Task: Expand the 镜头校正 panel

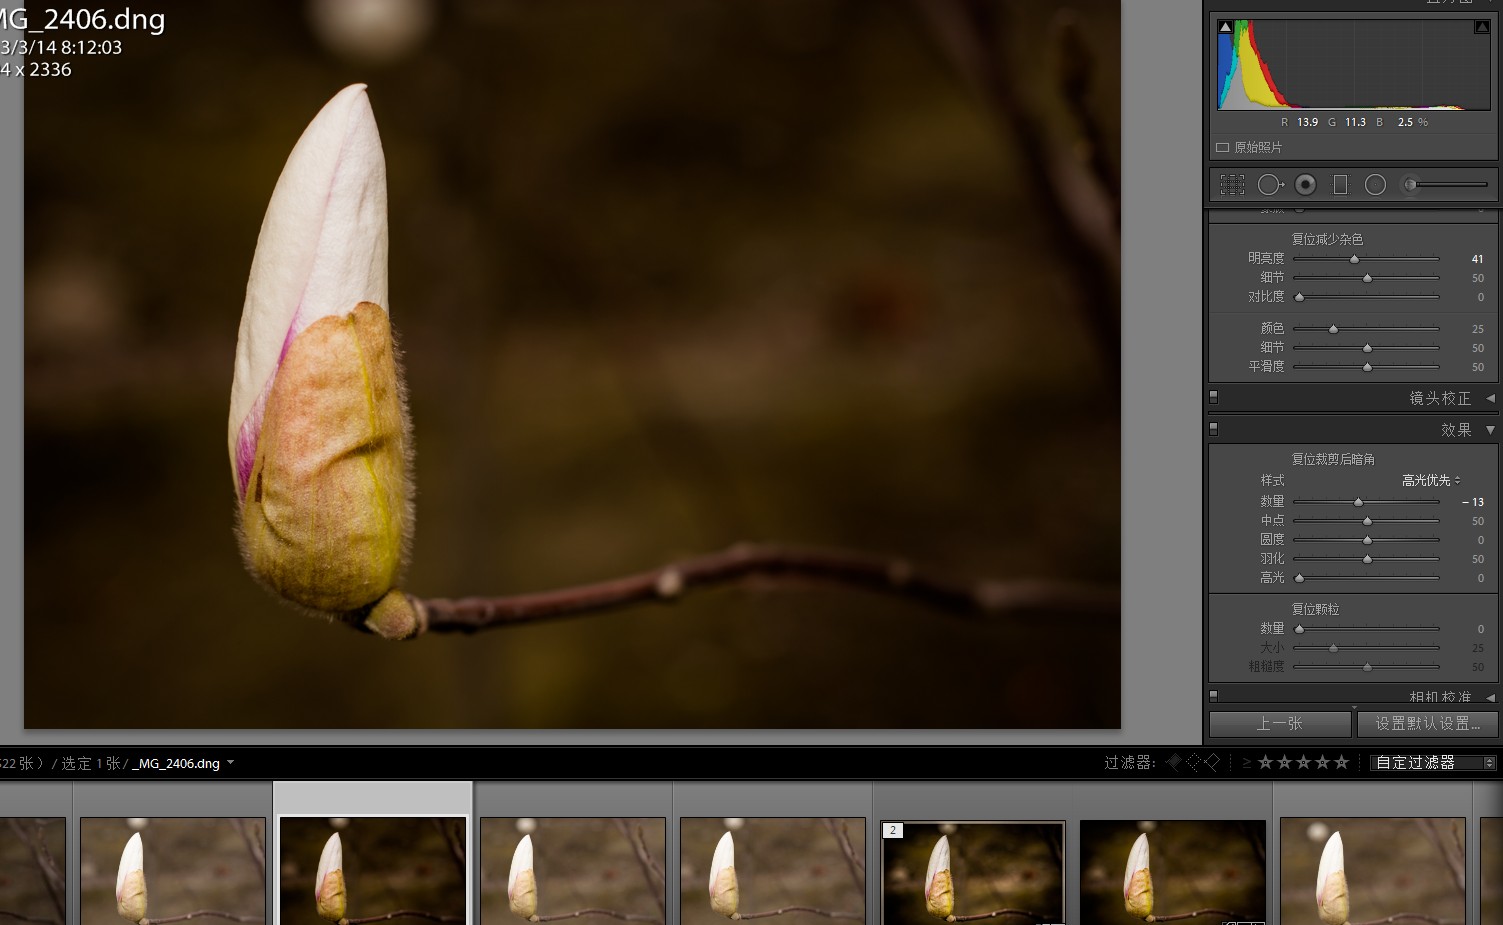Action: (x=1490, y=398)
